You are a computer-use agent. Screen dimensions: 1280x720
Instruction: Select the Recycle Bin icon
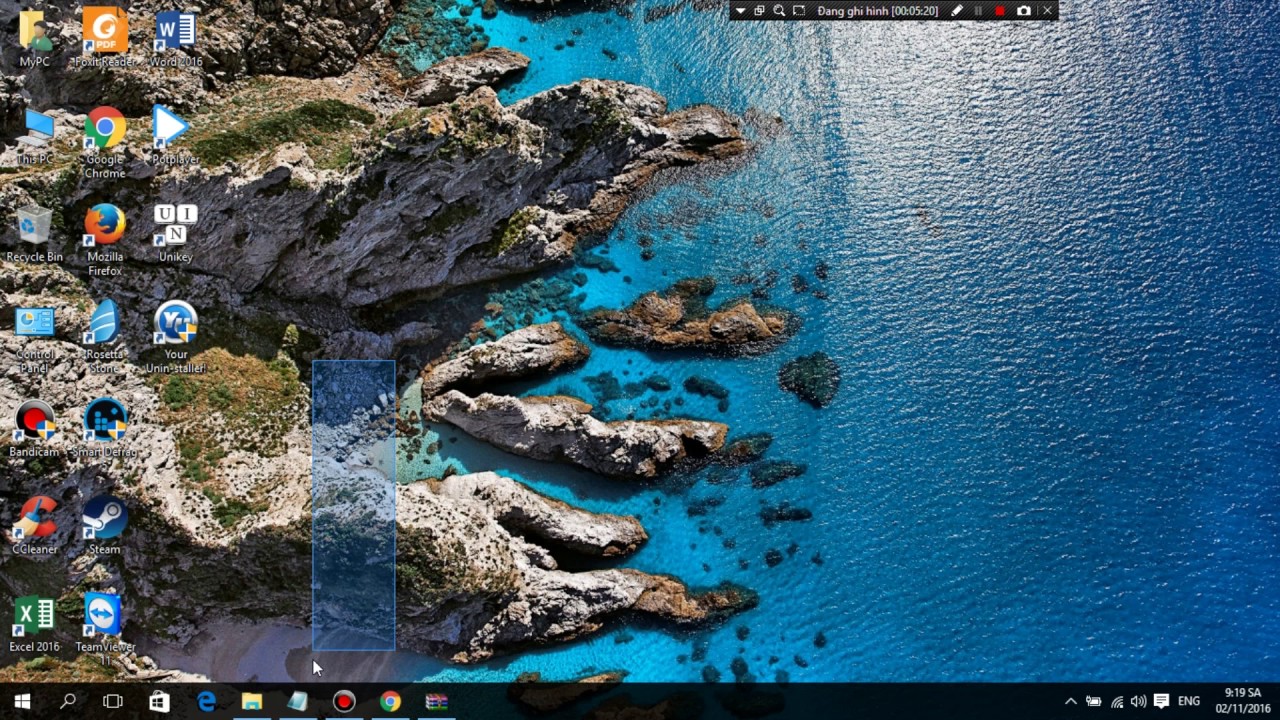35,234
